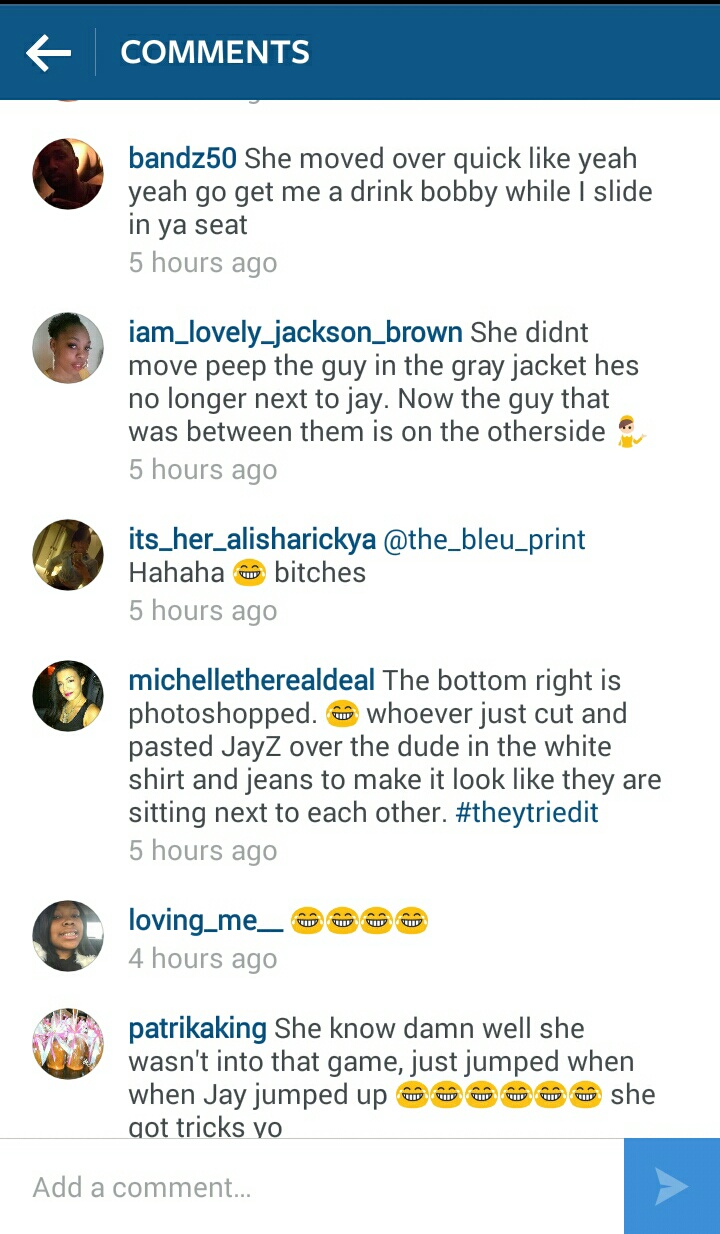The height and width of the screenshot is (1234, 720).
Task: Open iam_lovely_jackson_brown's avatar
Action: pos(68,348)
